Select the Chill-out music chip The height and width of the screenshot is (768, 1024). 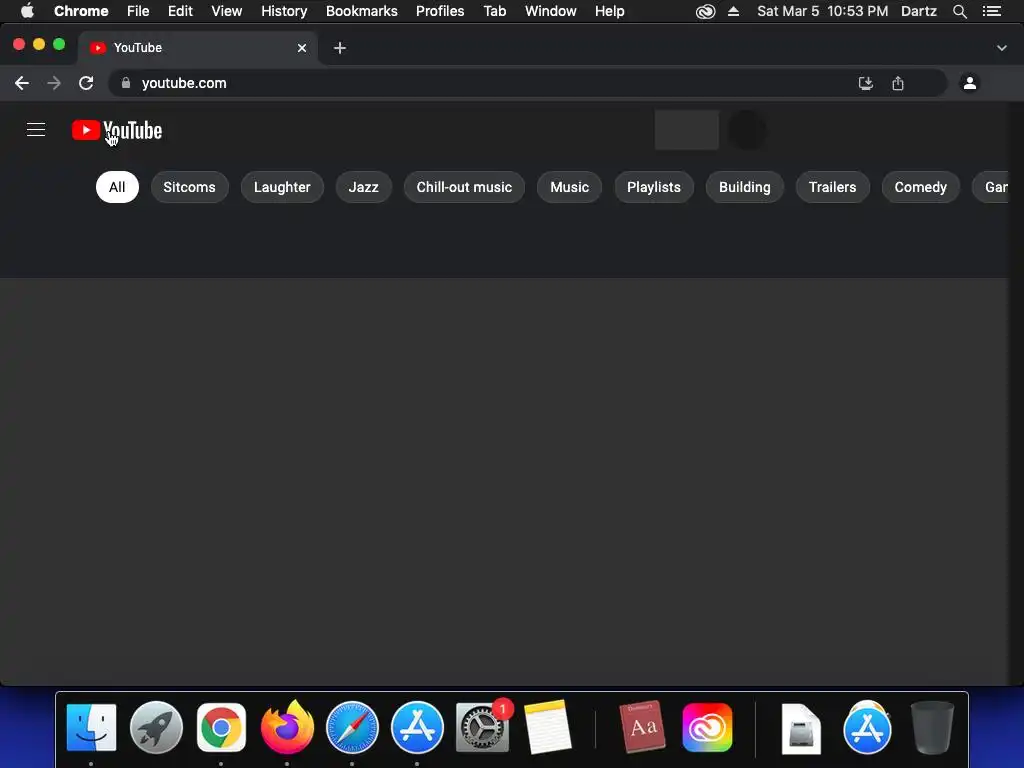[464, 187]
